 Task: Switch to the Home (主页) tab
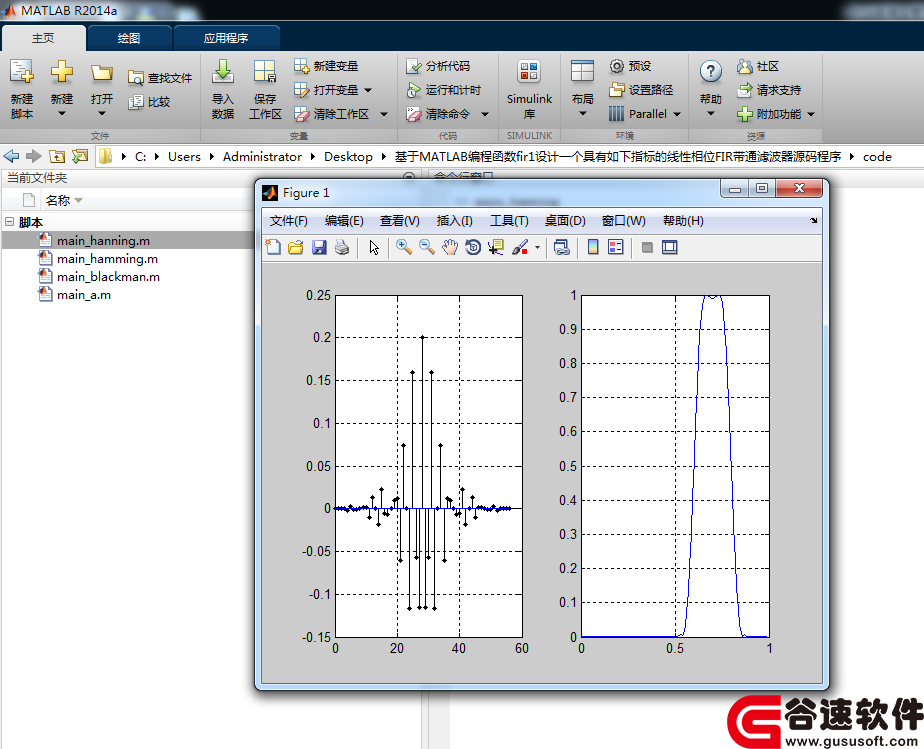tap(43, 38)
